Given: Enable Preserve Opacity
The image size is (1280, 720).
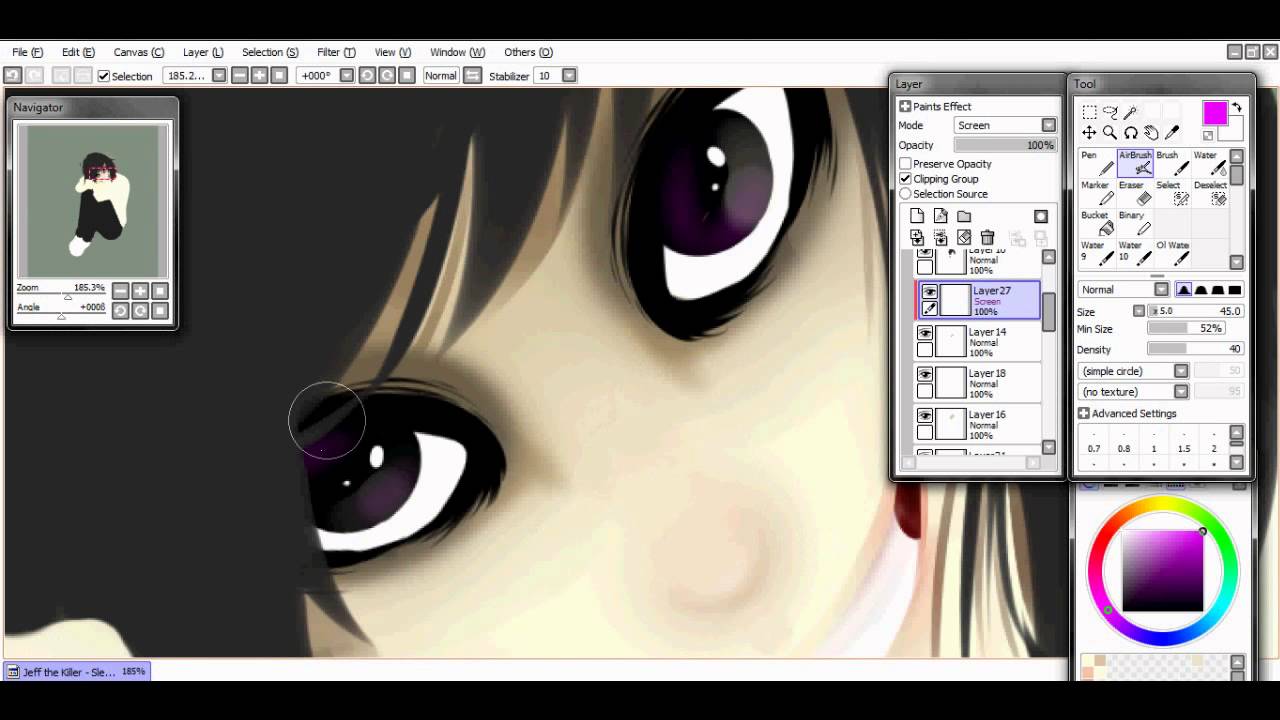Looking at the screenshot, I should tap(905, 164).
